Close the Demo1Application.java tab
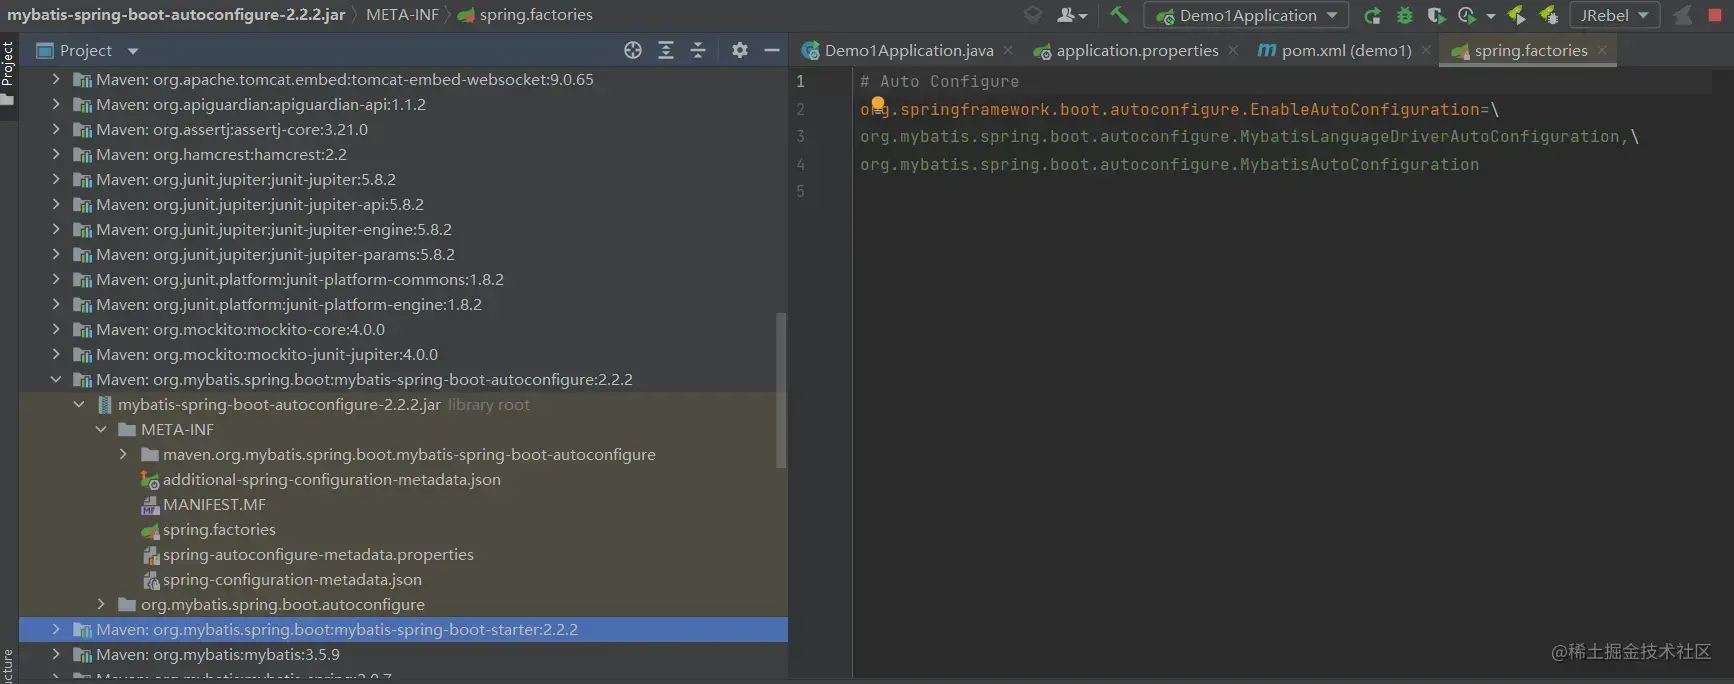The image size is (1734, 684). click(1008, 50)
